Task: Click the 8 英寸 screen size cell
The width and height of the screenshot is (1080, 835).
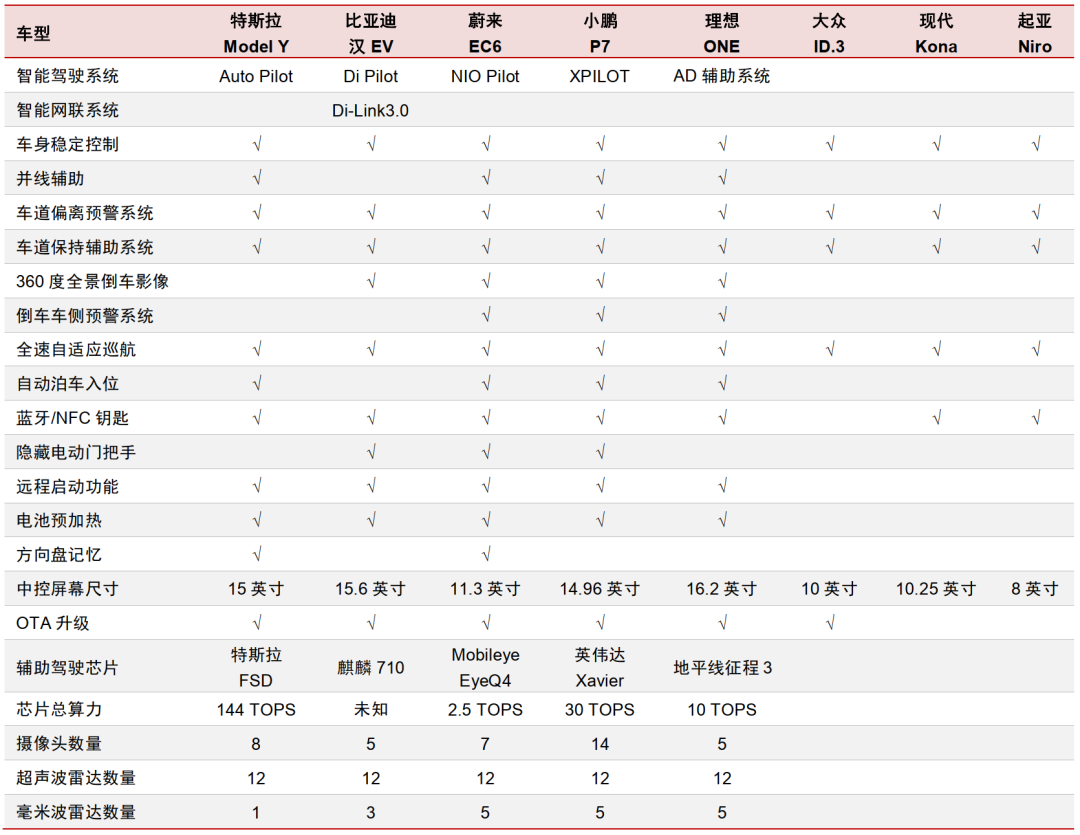Action: click(1035, 589)
